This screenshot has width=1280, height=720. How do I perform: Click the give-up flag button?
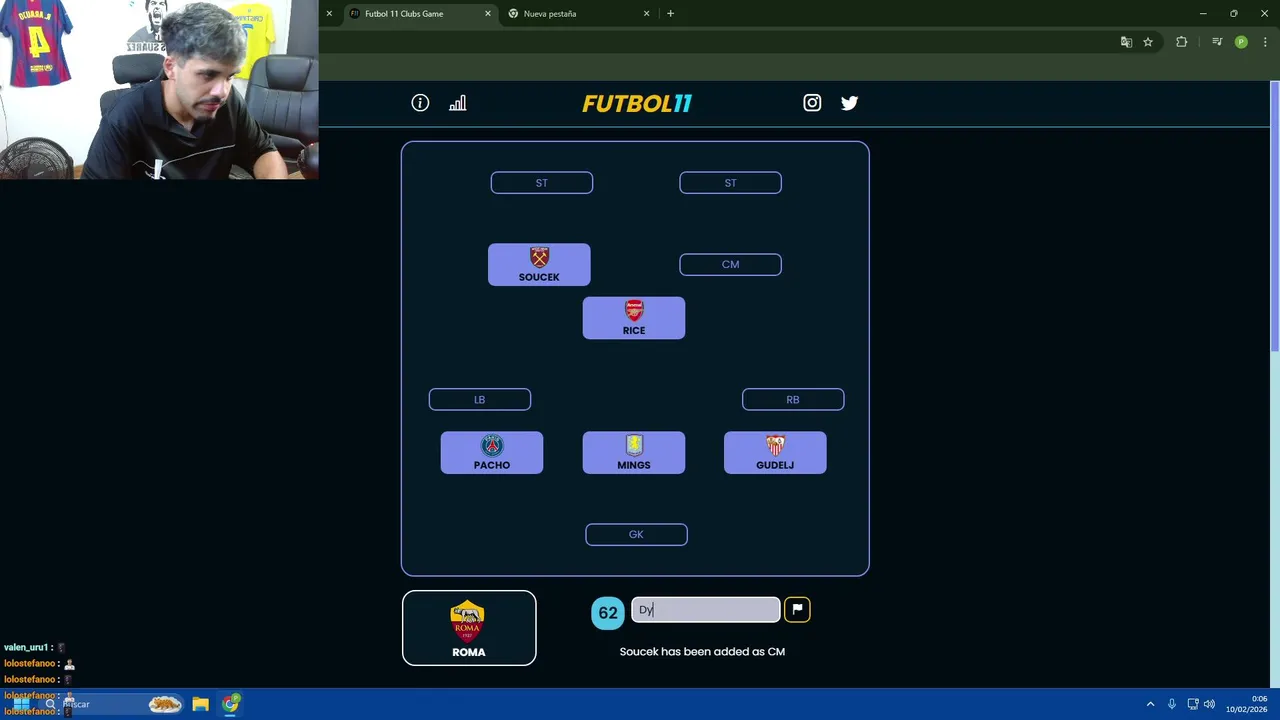[x=797, y=609]
